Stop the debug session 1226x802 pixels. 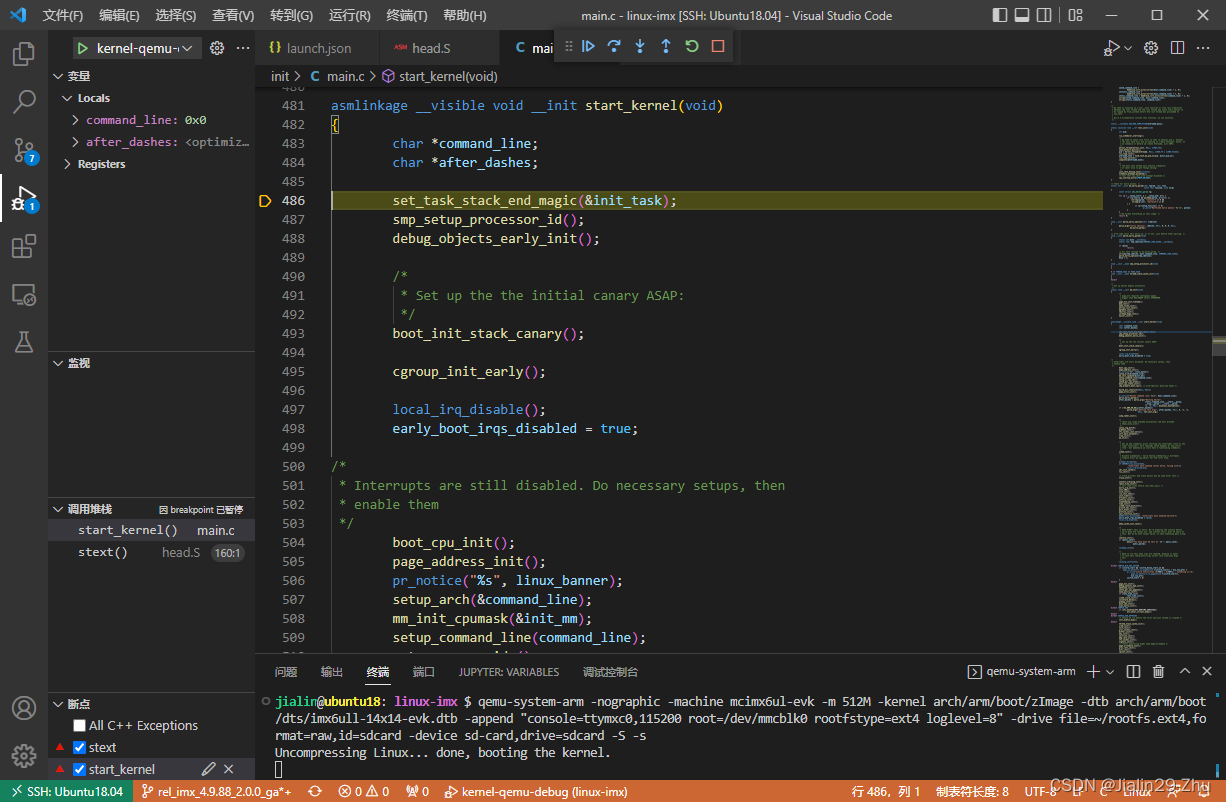click(718, 46)
